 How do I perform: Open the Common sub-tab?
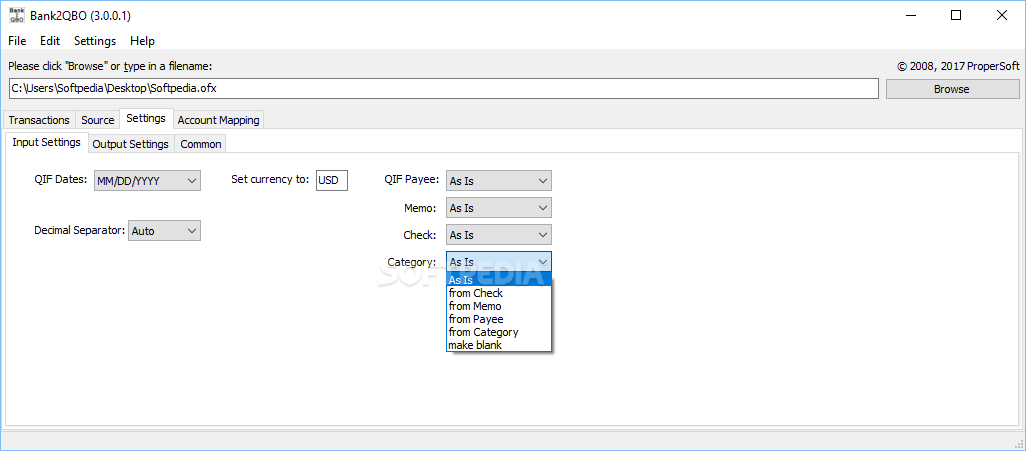click(x=201, y=144)
